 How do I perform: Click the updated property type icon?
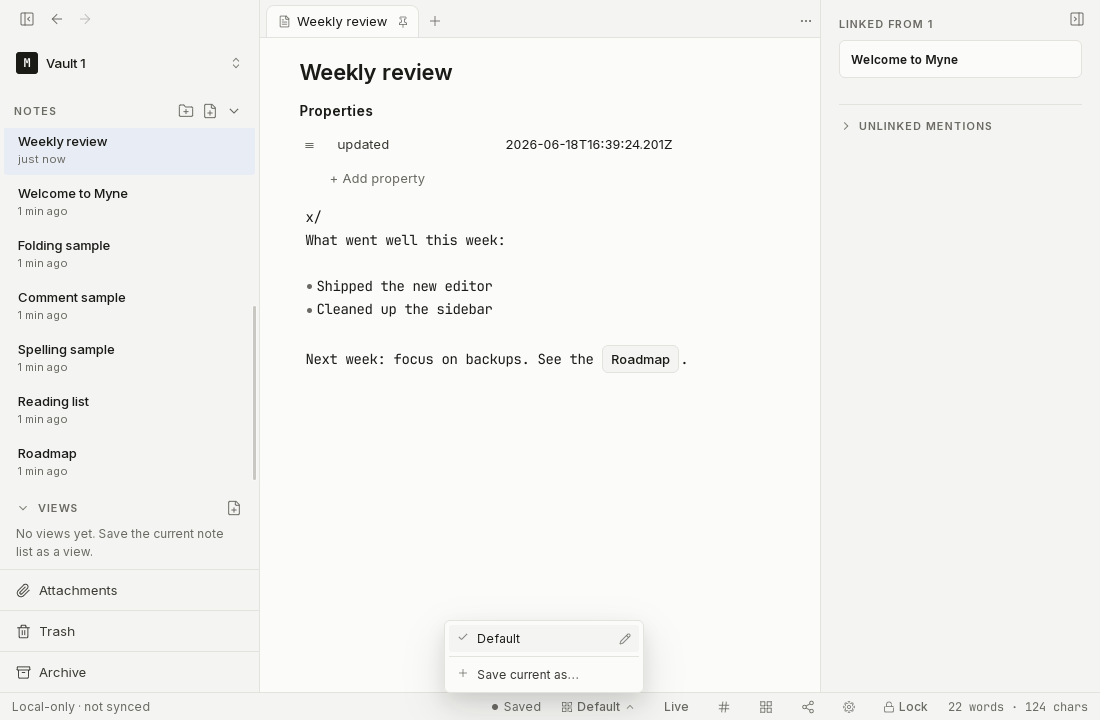pyautogui.click(x=309, y=145)
